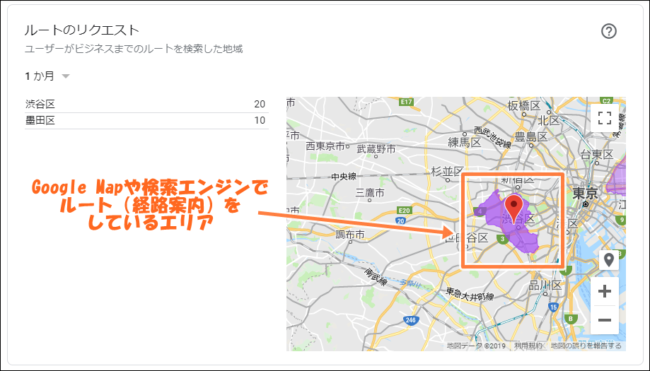Open the 利用規約 link on map
This screenshot has height=371, width=650.
coord(528,346)
